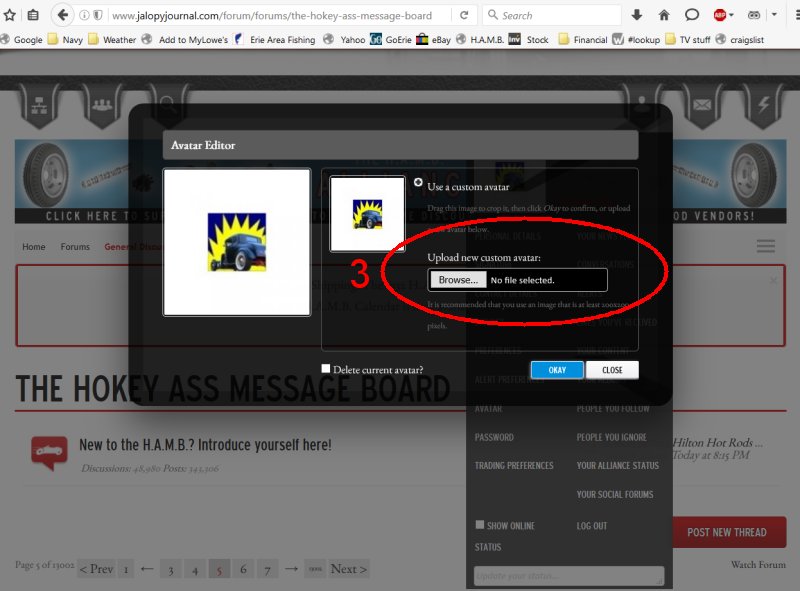800x591 pixels.
Task: Show site information icon in address bar
Action: [x=84, y=15]
